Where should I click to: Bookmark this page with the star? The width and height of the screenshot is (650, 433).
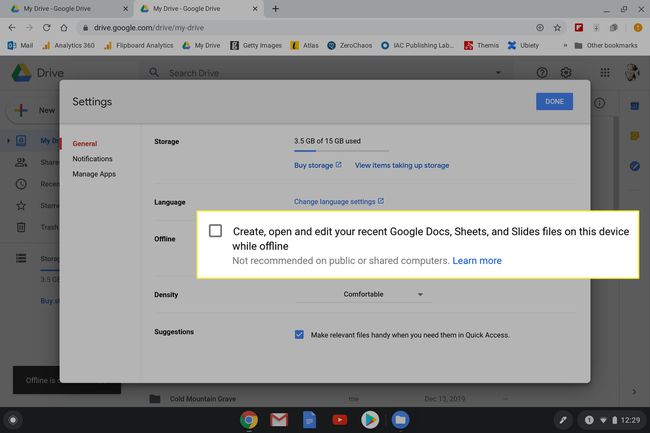[x=557, y=28]
